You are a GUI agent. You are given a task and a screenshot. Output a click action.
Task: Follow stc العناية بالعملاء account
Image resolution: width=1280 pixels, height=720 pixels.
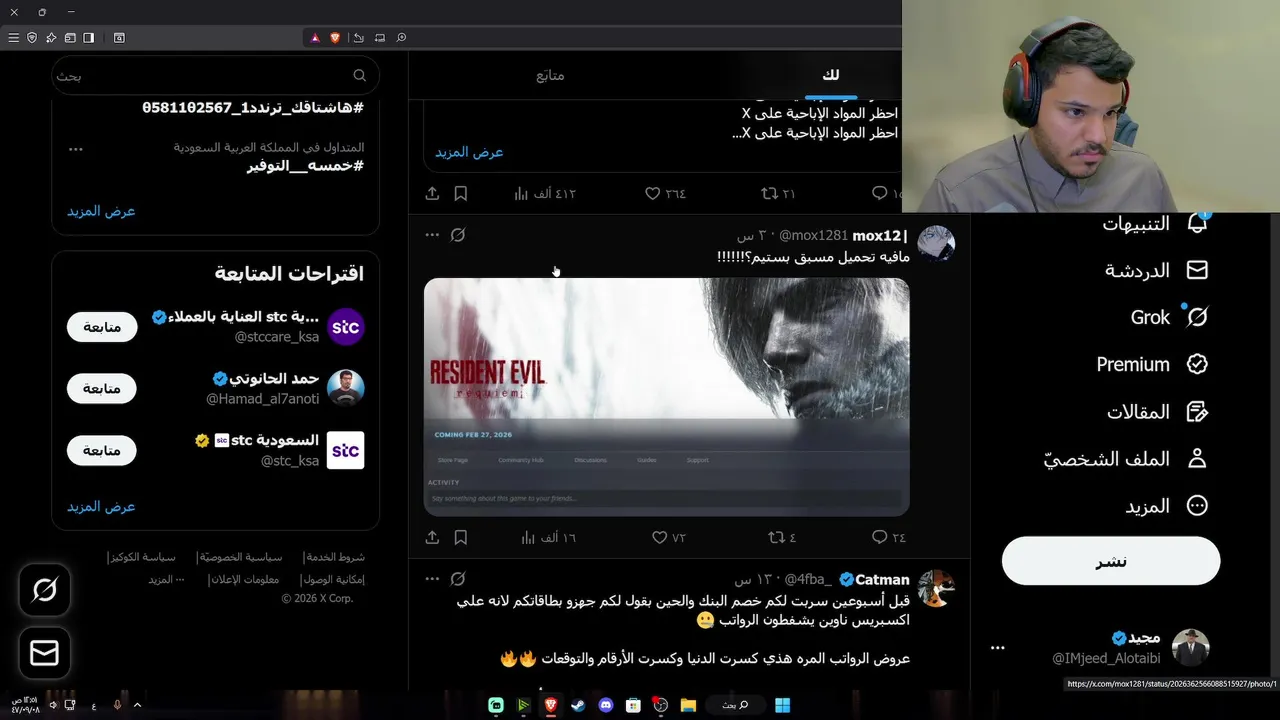[x=102, y=327]
